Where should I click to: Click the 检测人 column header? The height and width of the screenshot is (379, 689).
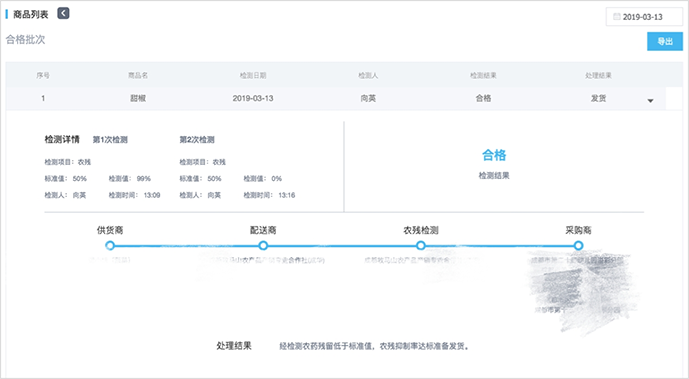tap(368, 76)
